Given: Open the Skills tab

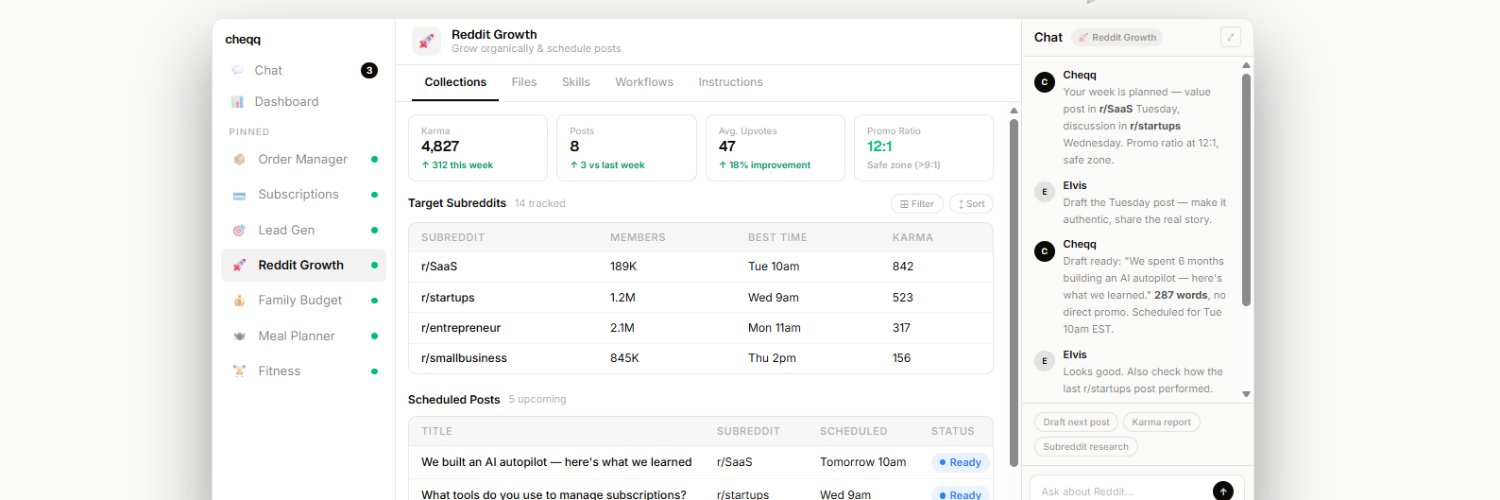Looking at the screenshot, I should coord(576,82).
